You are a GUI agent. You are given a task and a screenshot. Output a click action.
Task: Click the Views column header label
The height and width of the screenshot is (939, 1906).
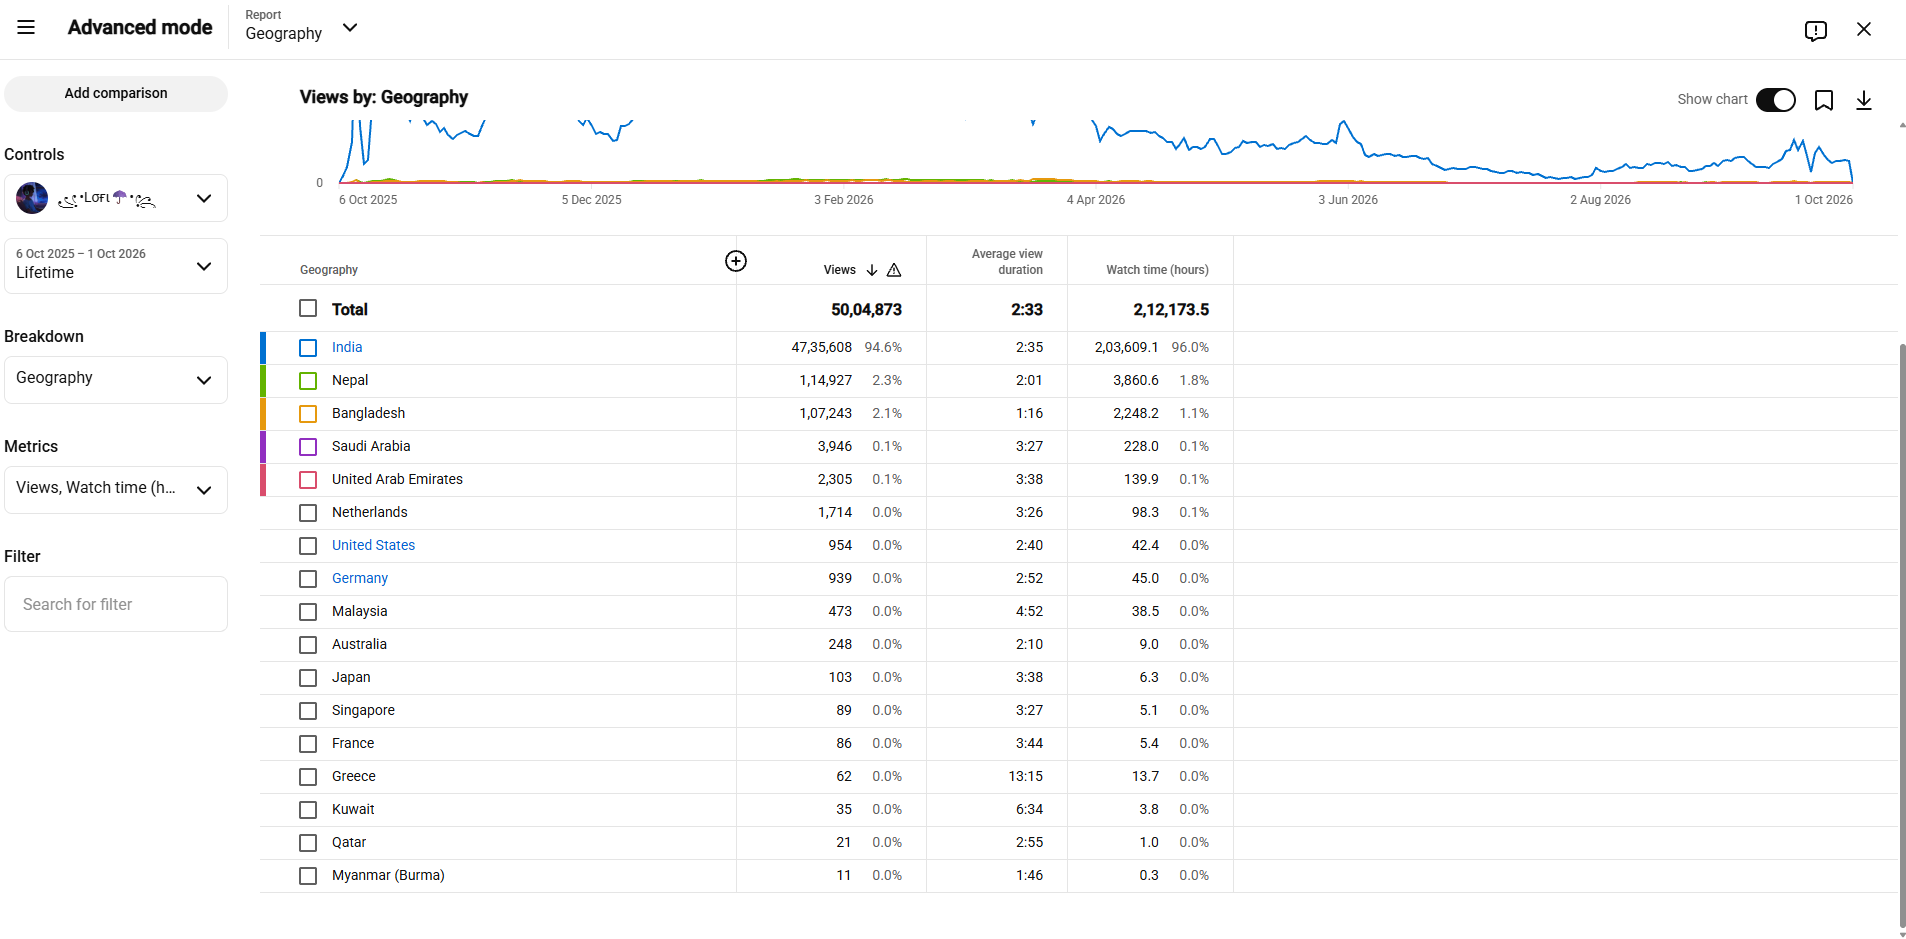[x=839, y=270]
